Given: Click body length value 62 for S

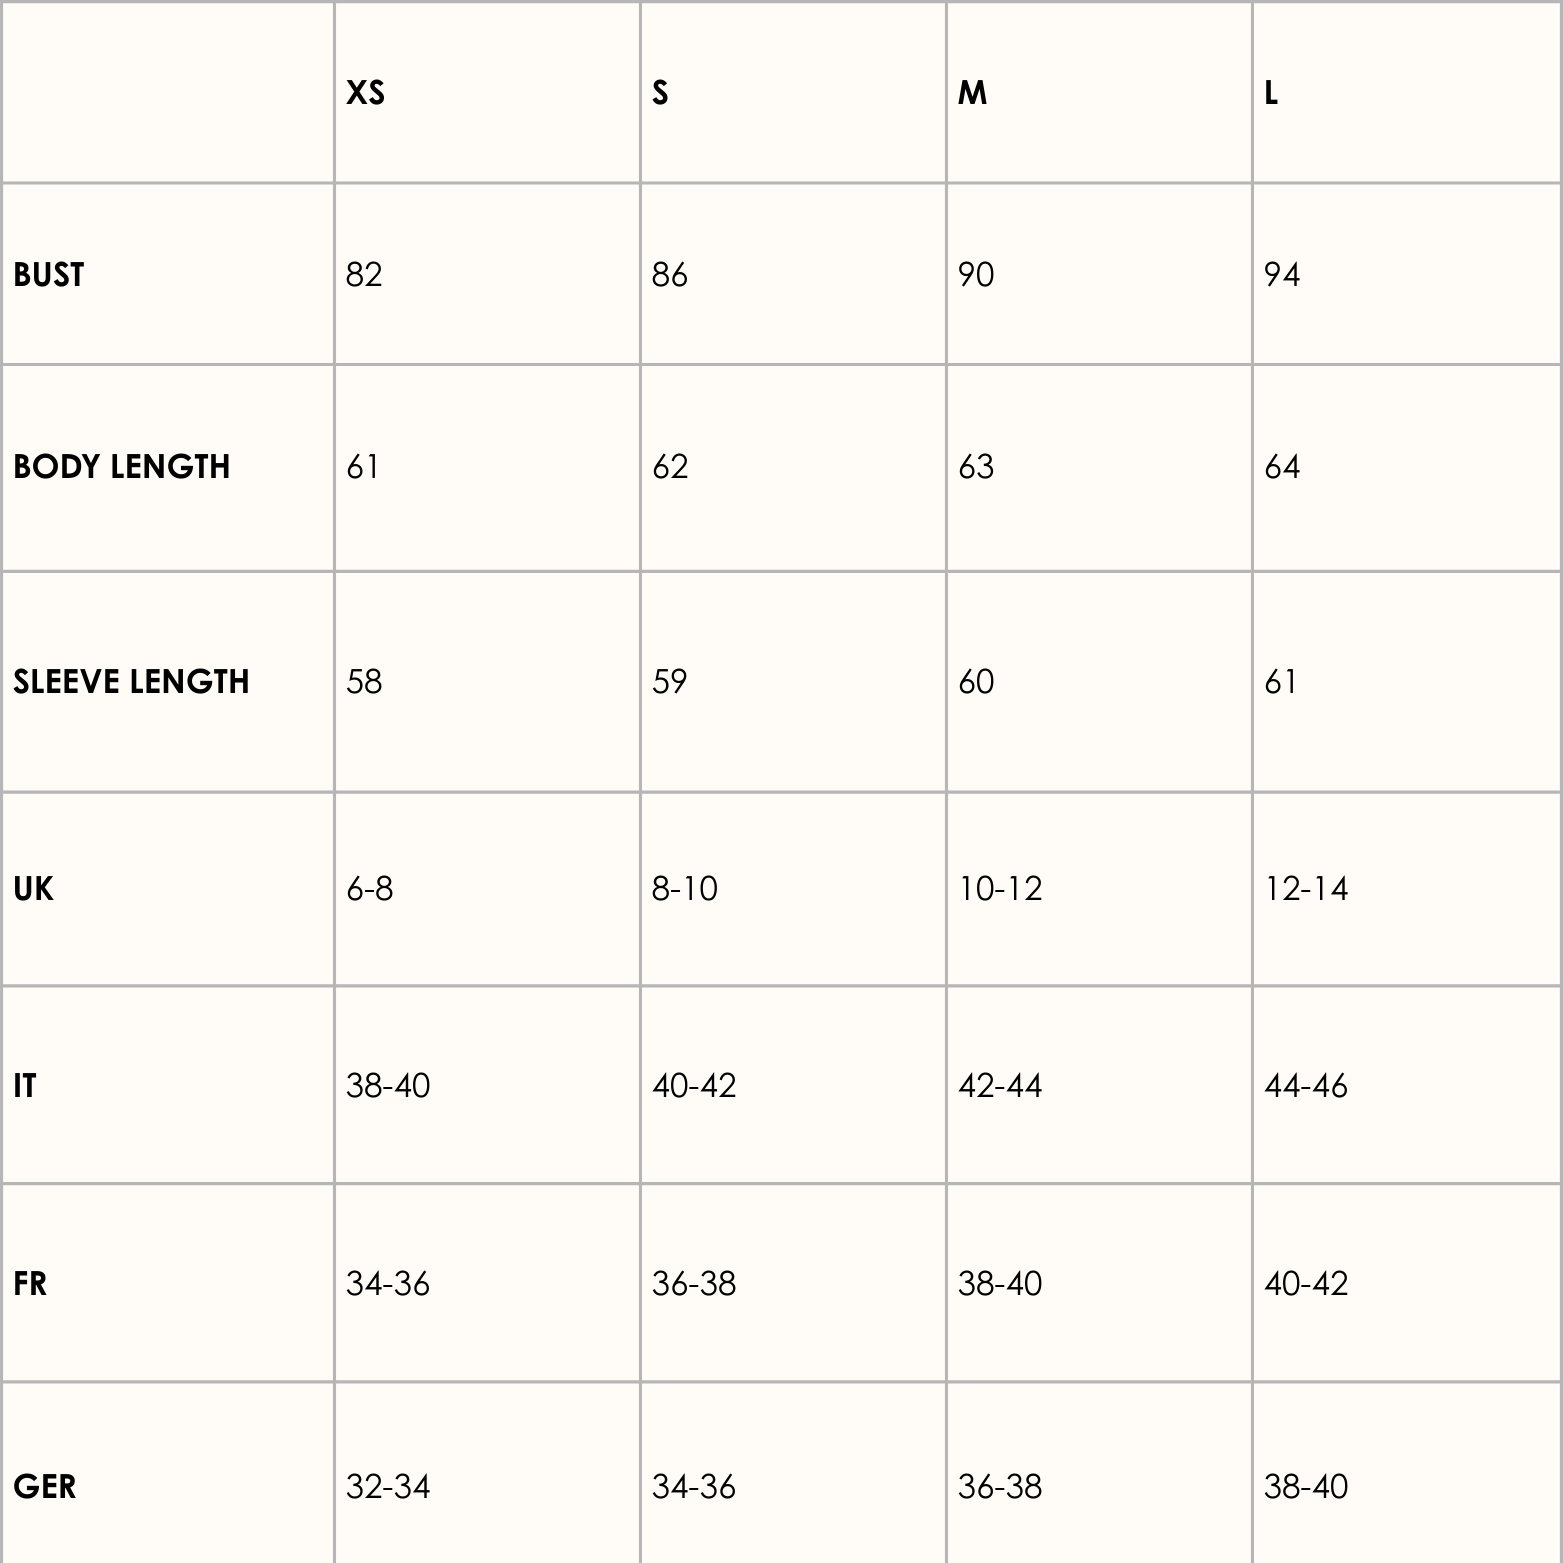Looking at the screenshot, I should [670, 467].
